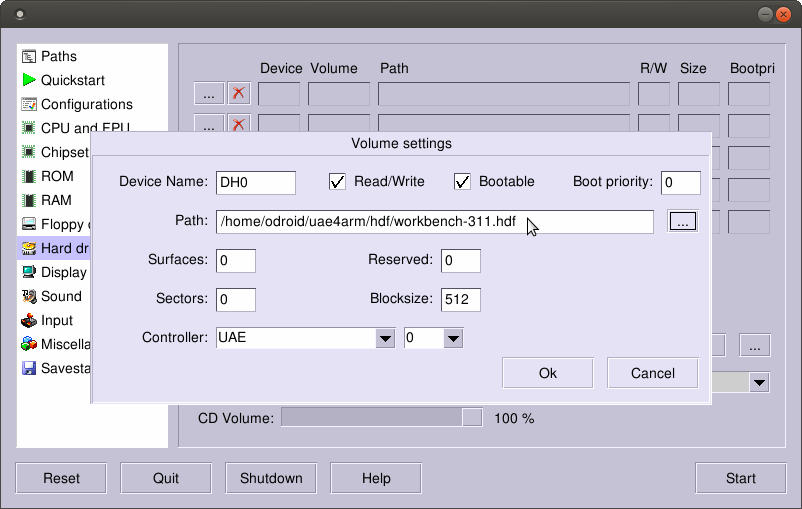Click the Paths icon in sidebar
This screenshot has height=509, width=802.
[29, 56]
